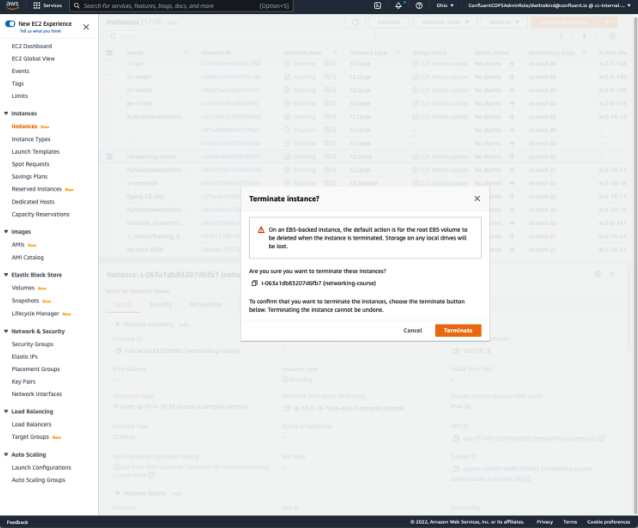
Task: Open Launch Configurations
Action: (x=41, y=467)
